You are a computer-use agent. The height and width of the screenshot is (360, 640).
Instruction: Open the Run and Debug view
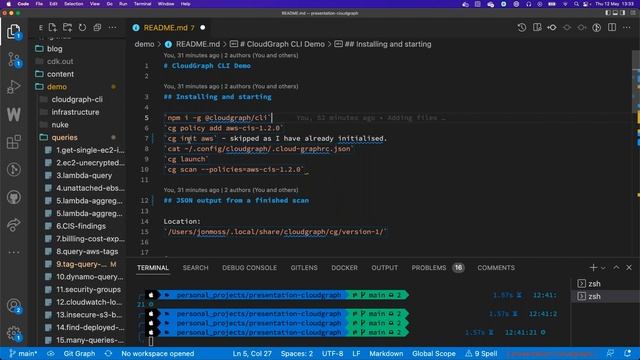13,87
